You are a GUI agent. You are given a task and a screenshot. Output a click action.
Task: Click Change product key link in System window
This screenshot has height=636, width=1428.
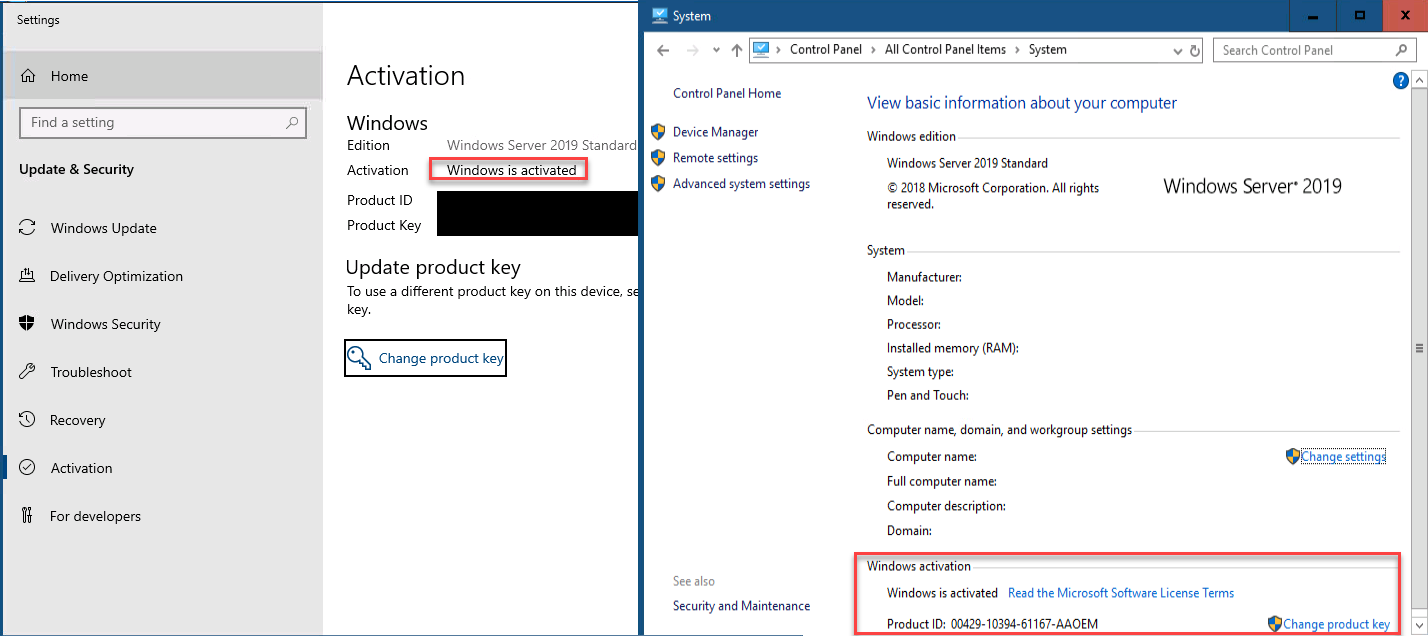tap(1336, 624)
